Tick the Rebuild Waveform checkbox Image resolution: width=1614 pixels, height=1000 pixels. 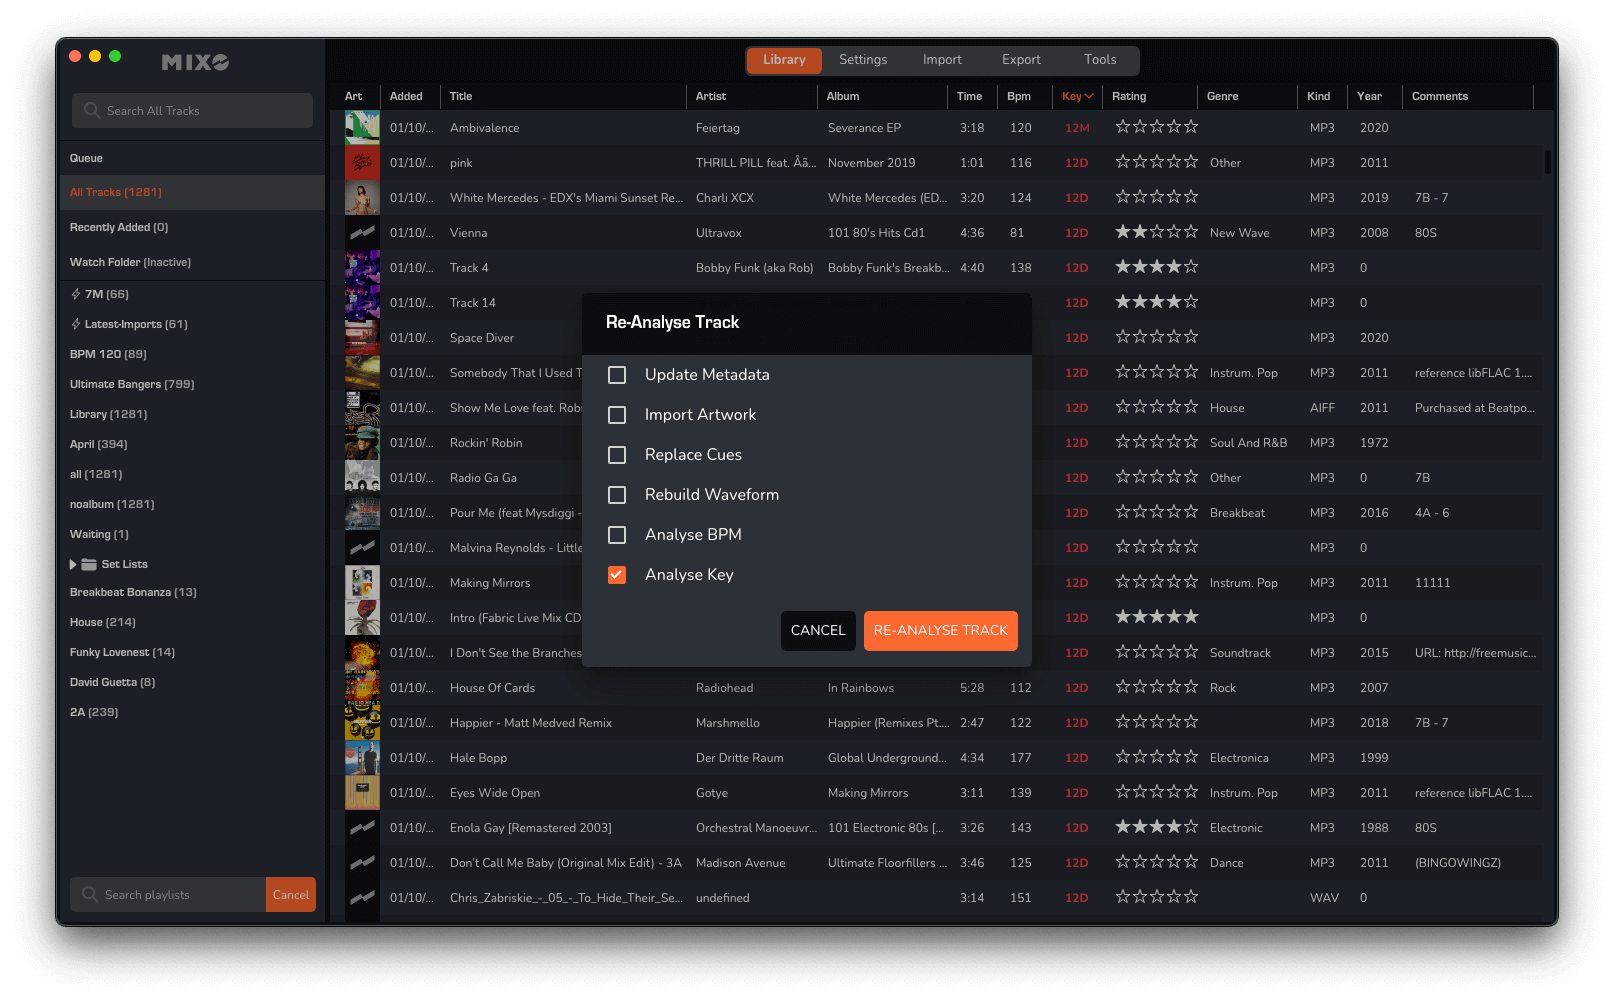[617, 495]
